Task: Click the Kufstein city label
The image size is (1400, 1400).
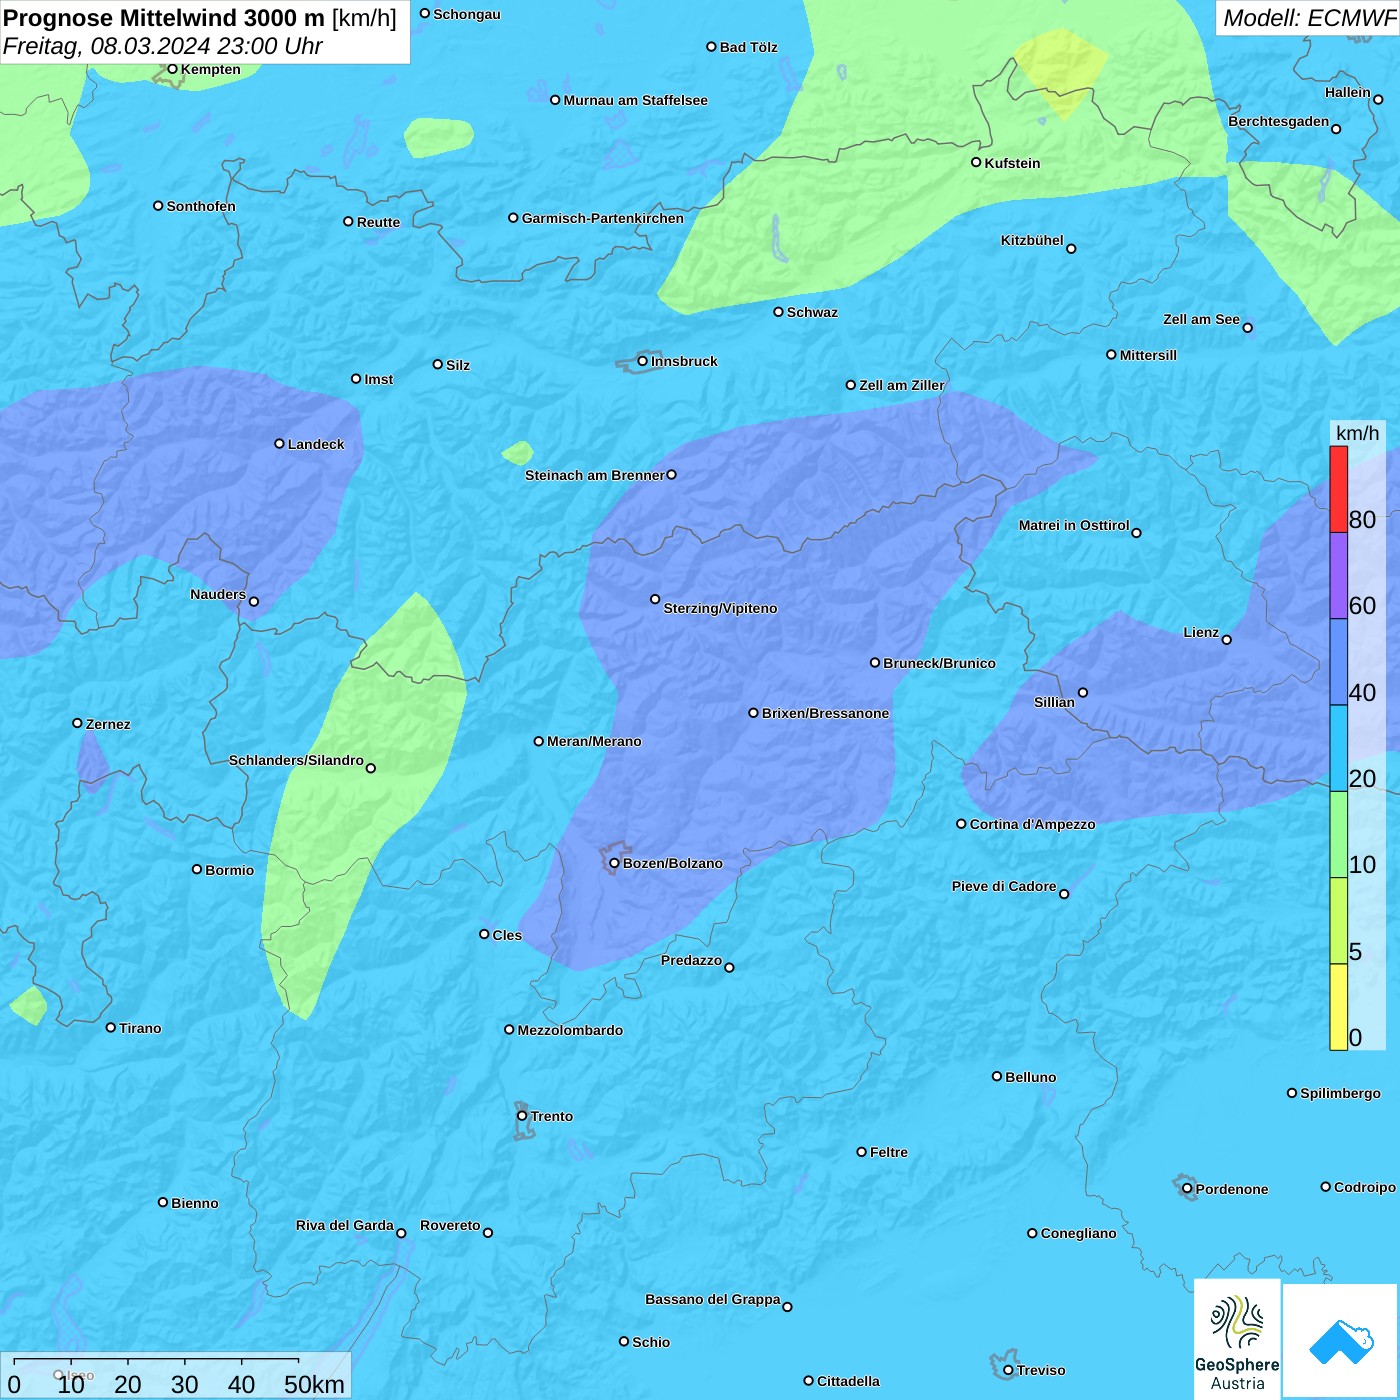Action: click(1012, 163)
